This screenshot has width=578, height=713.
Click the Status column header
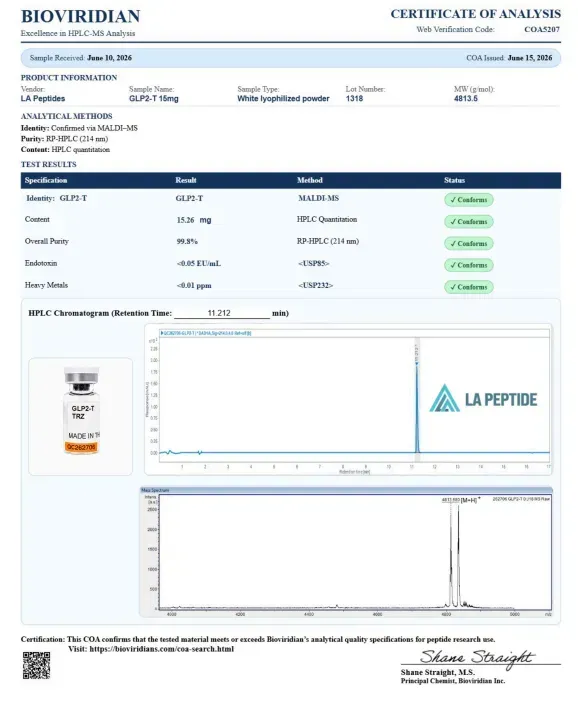point(454,180)
